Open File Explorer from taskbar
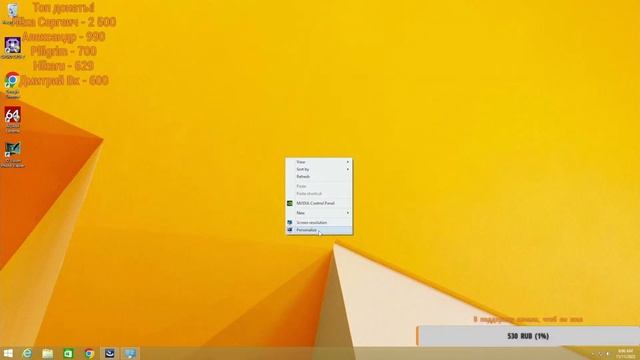Screen dimensions: 640x360 point(48,353)
